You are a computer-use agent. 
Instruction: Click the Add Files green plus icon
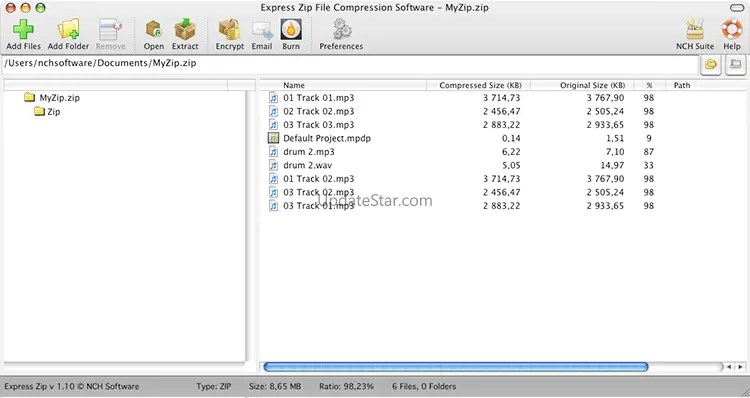pos(23,30)
